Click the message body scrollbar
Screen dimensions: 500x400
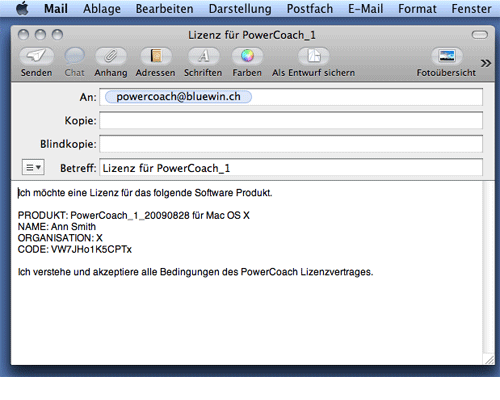tap(488, 268)
